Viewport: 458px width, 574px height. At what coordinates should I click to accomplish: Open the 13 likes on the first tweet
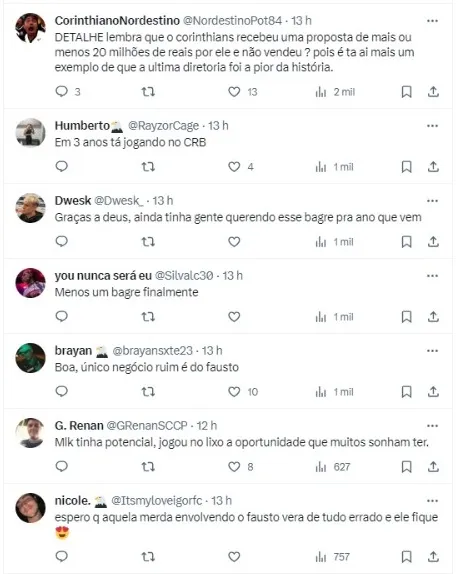(243, 92)
